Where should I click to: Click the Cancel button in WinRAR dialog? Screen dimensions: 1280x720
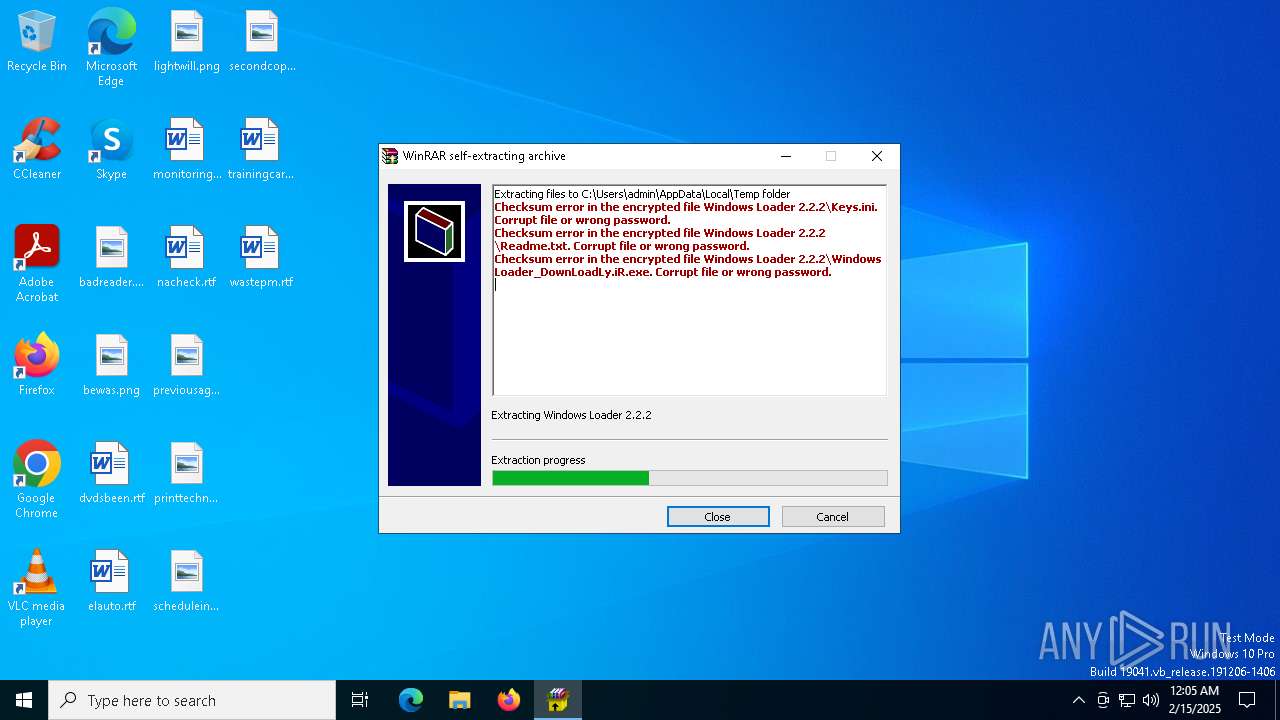pos(833,517)
